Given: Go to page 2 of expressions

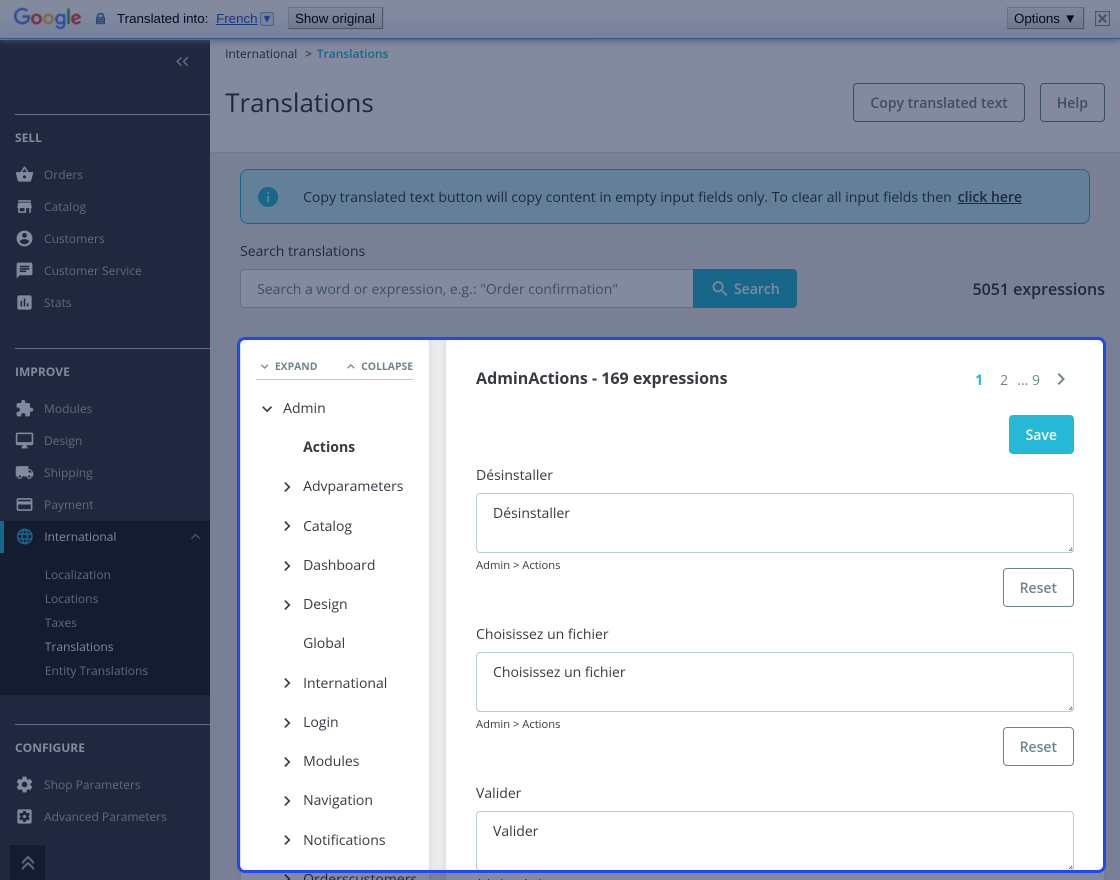Looking at the screenshot, I should [x=1004, y=380].
